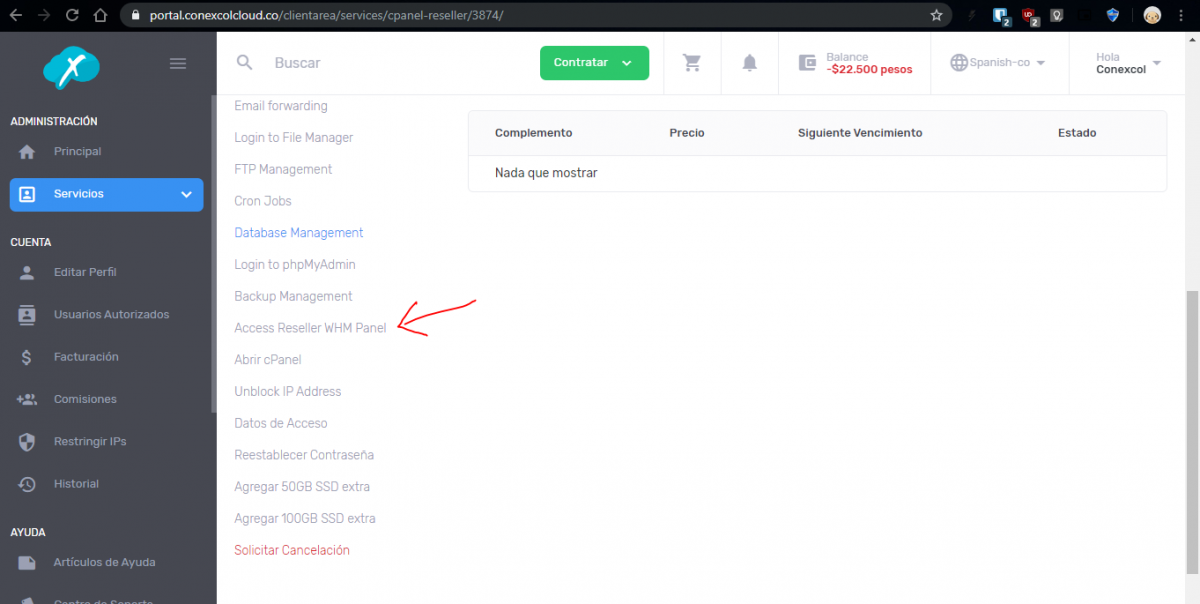Open Historial via the clock icon
Screen dimensions: 1200x604
[28, 483]
